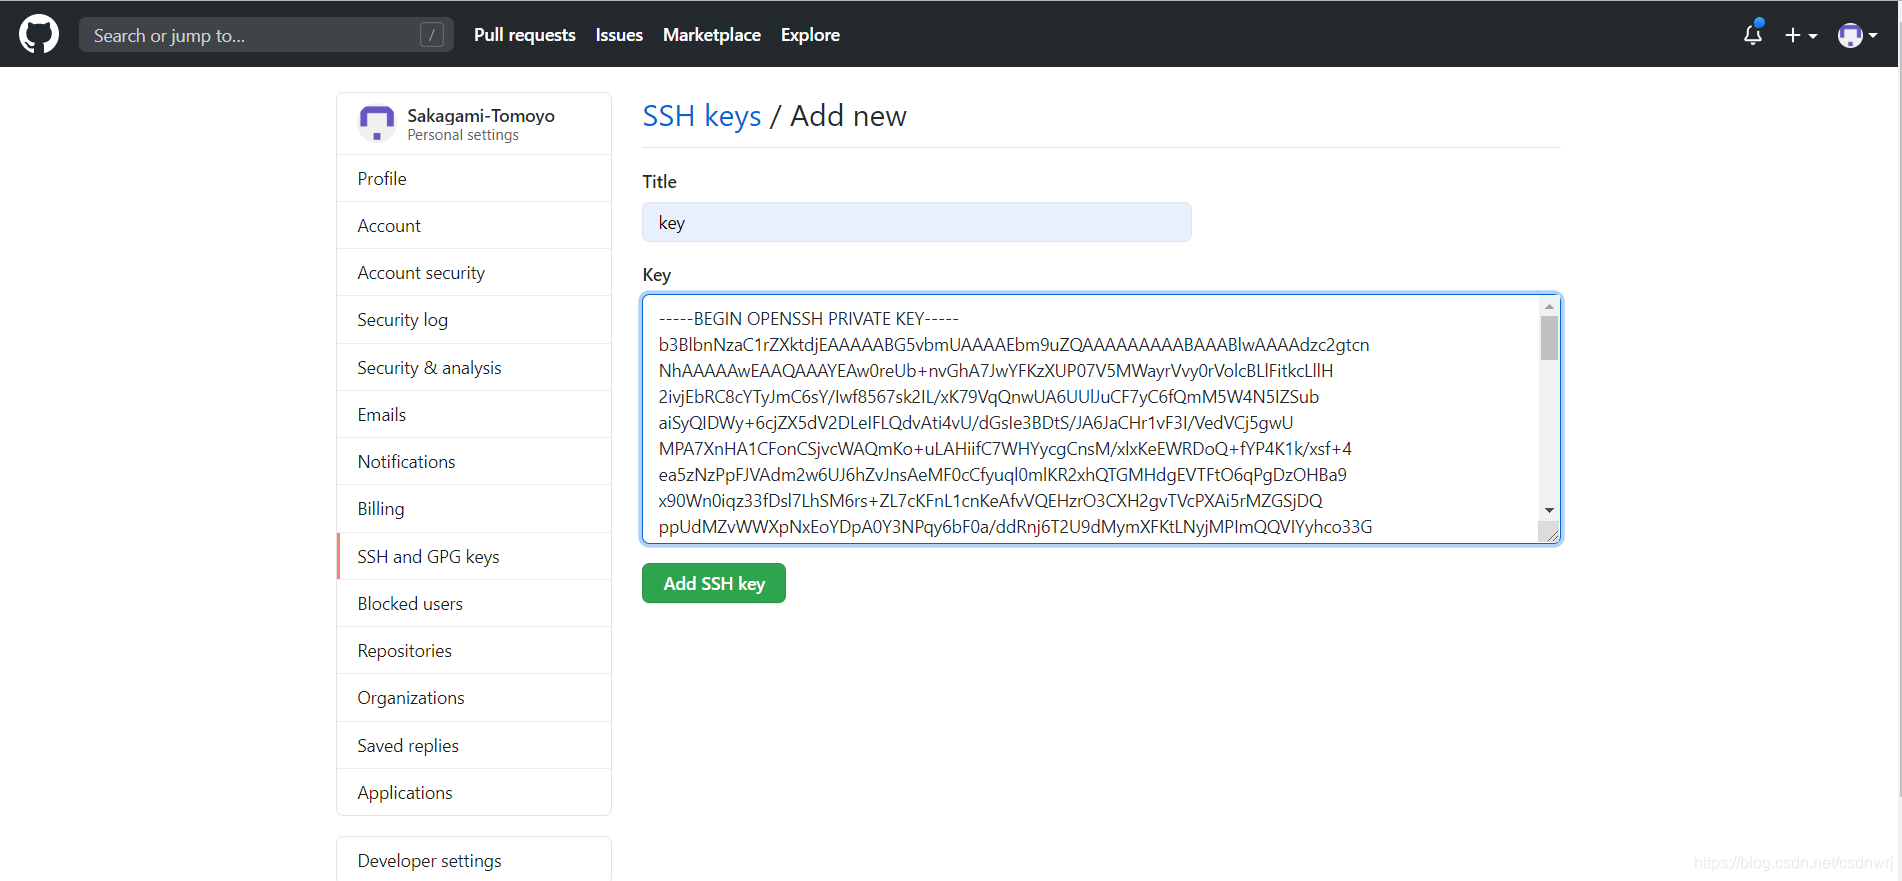Click the BEGIN OPENSSH PRIVATE KEY line
The width and height of the screenshot is (1902, 881).
pyautogui.click(x=808, y=319)
